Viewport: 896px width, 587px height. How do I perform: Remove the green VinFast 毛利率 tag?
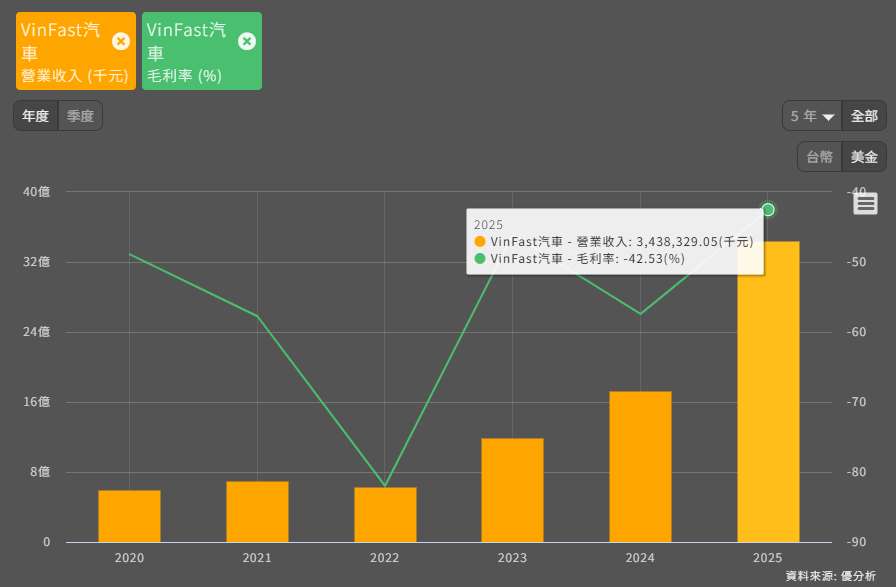click(x=247, y=41)
